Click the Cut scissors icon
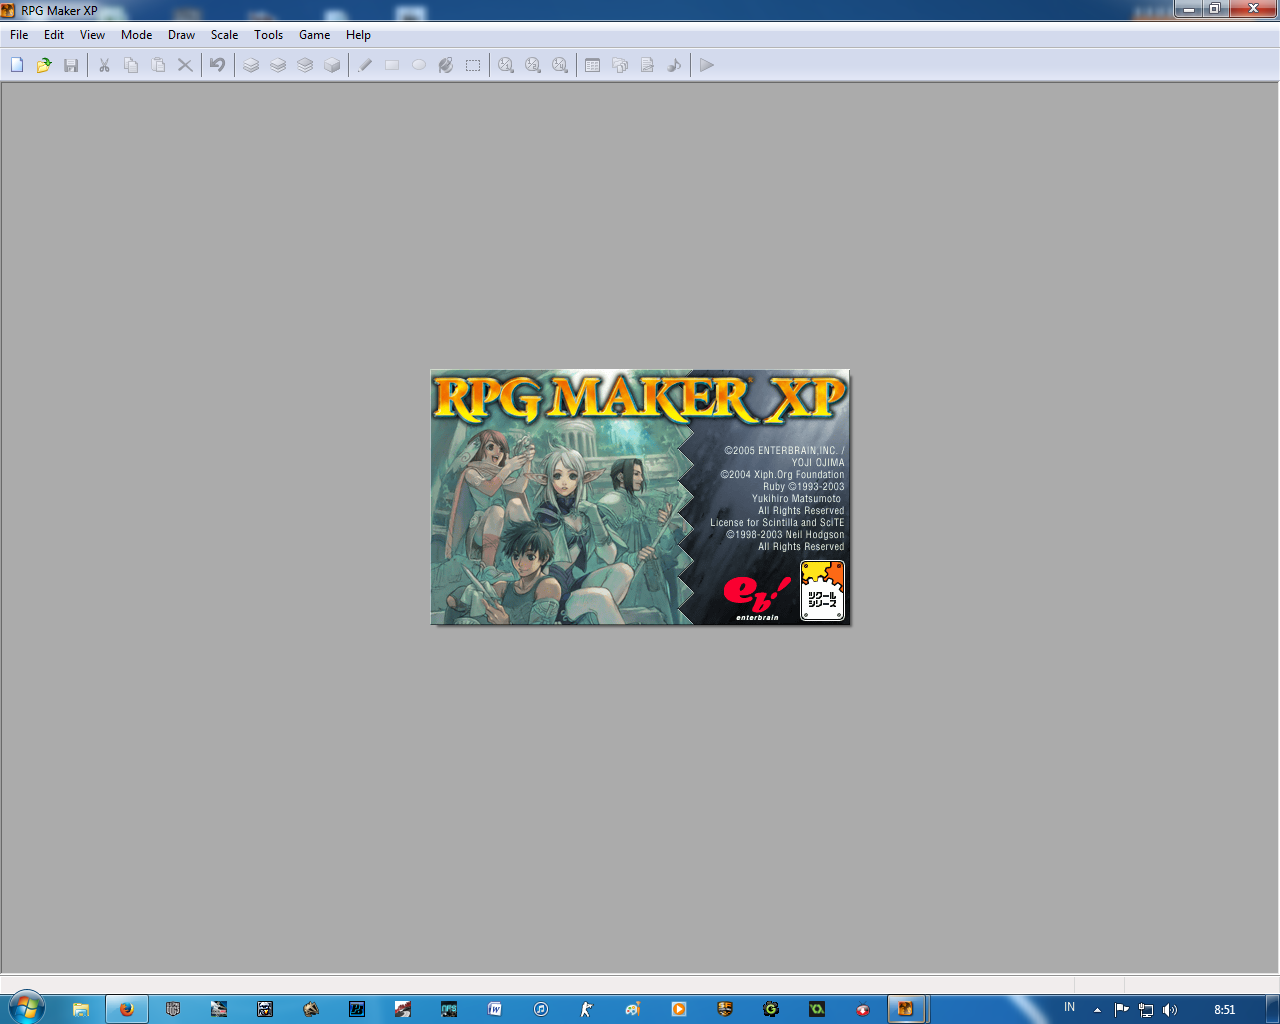This screenshot has width=1280, height=1024. click(x=104, y=65)
